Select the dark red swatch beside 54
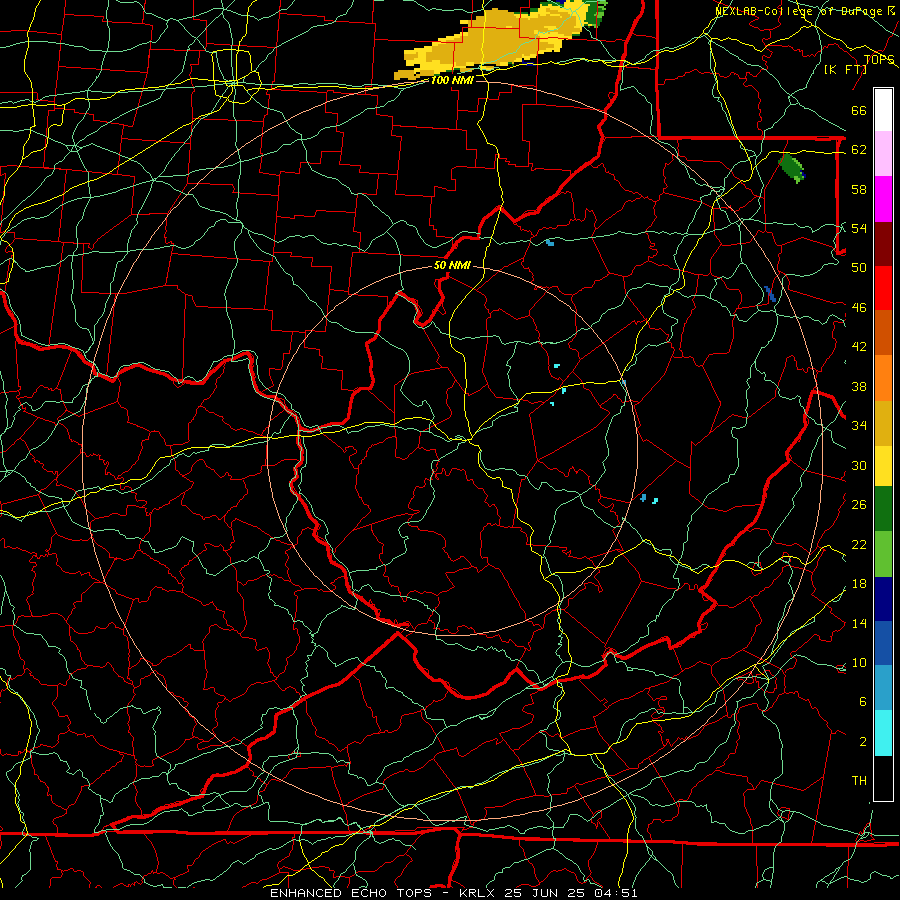The width and height of the screenshot is (900, 900). click(883, 243)
